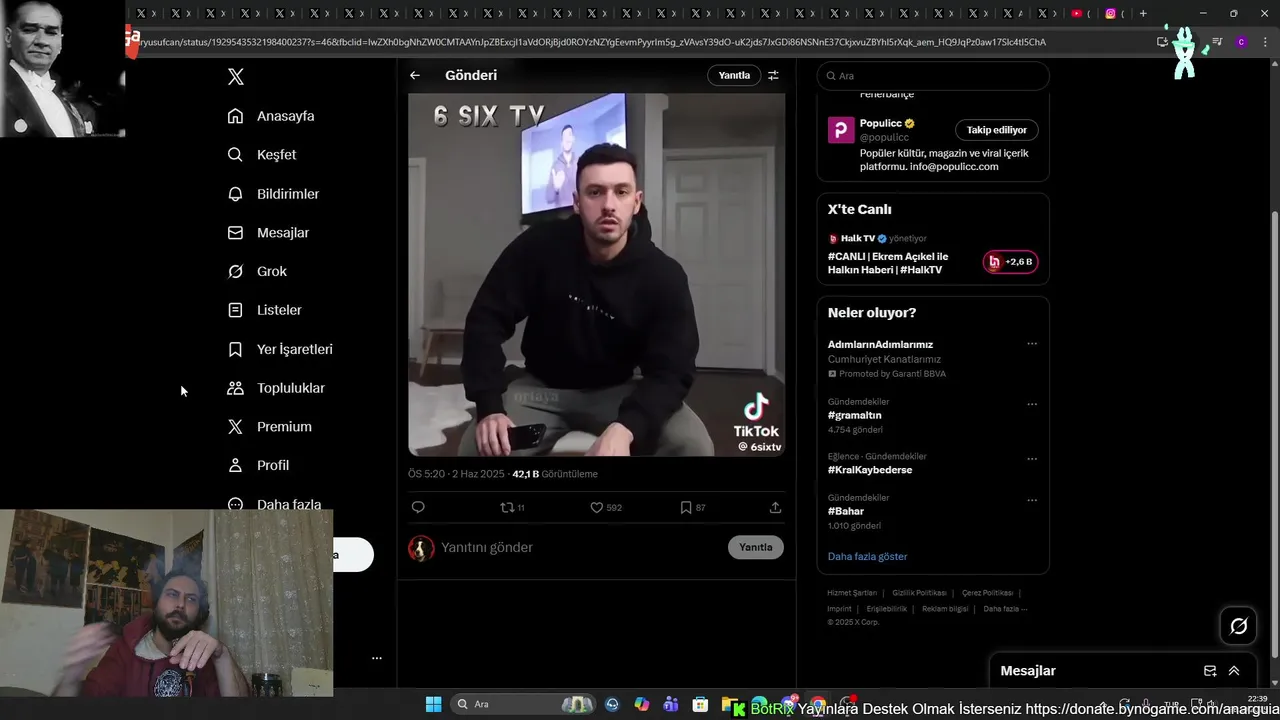Screen dimensions: 1280x720
Task: Open more options for AdımlarınAdımlarımız trend
Action: 1032,344
